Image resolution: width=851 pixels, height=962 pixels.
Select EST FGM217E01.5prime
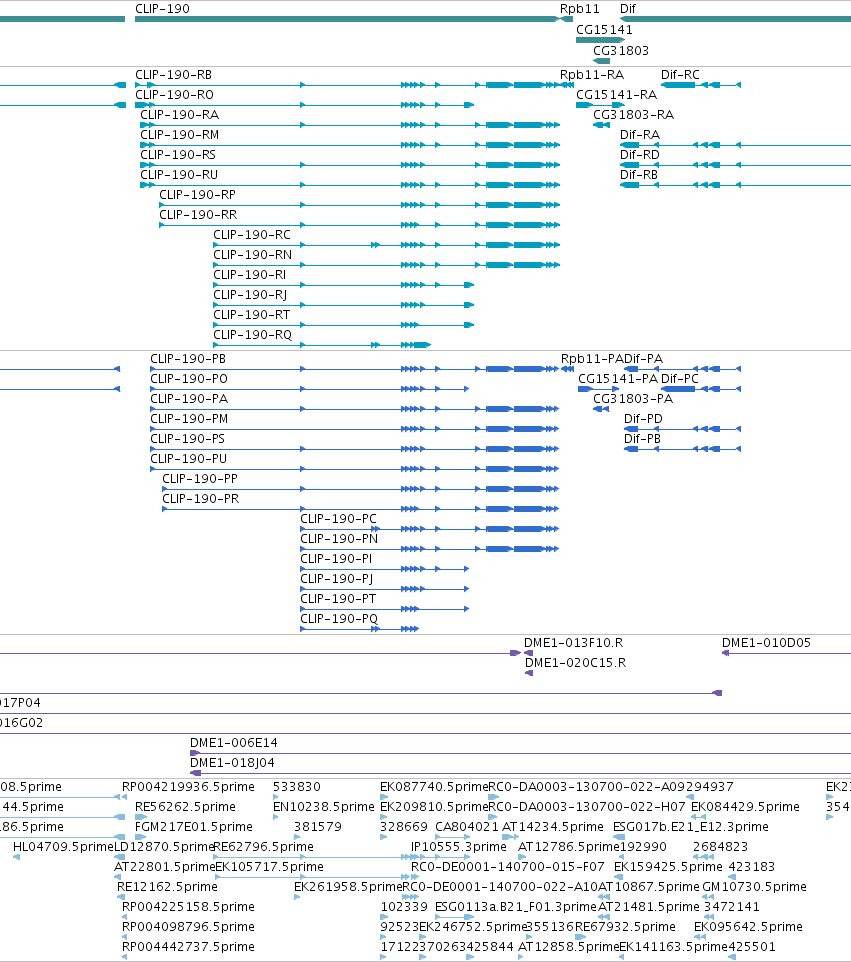tap(193, 827)
